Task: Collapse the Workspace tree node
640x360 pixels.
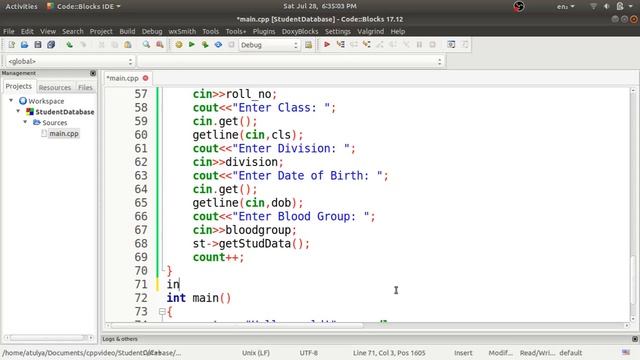Action: click(x=11, y=100)
